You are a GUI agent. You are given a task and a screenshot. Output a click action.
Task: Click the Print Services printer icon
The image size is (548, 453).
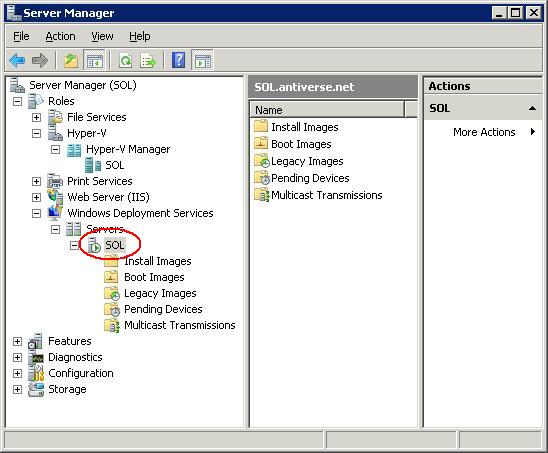click(55, 181)
